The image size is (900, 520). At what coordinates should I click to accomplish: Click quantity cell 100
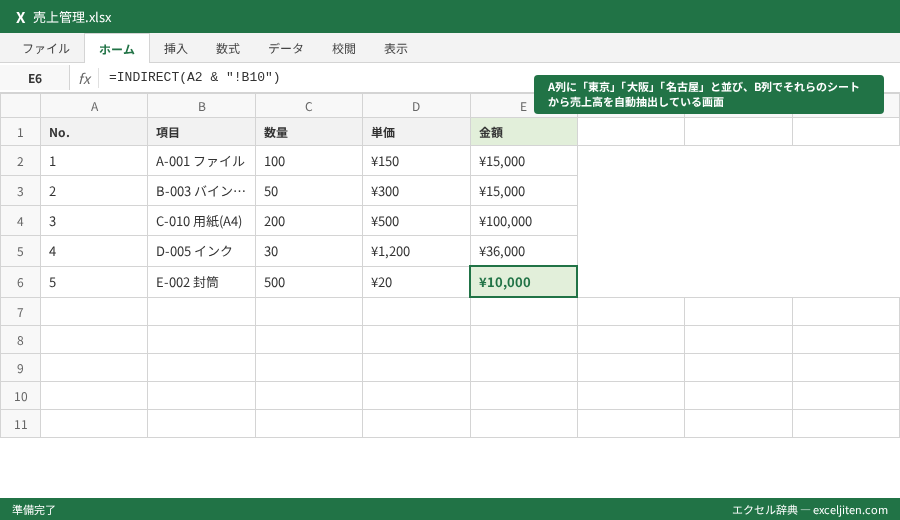(x=309, y=161)
